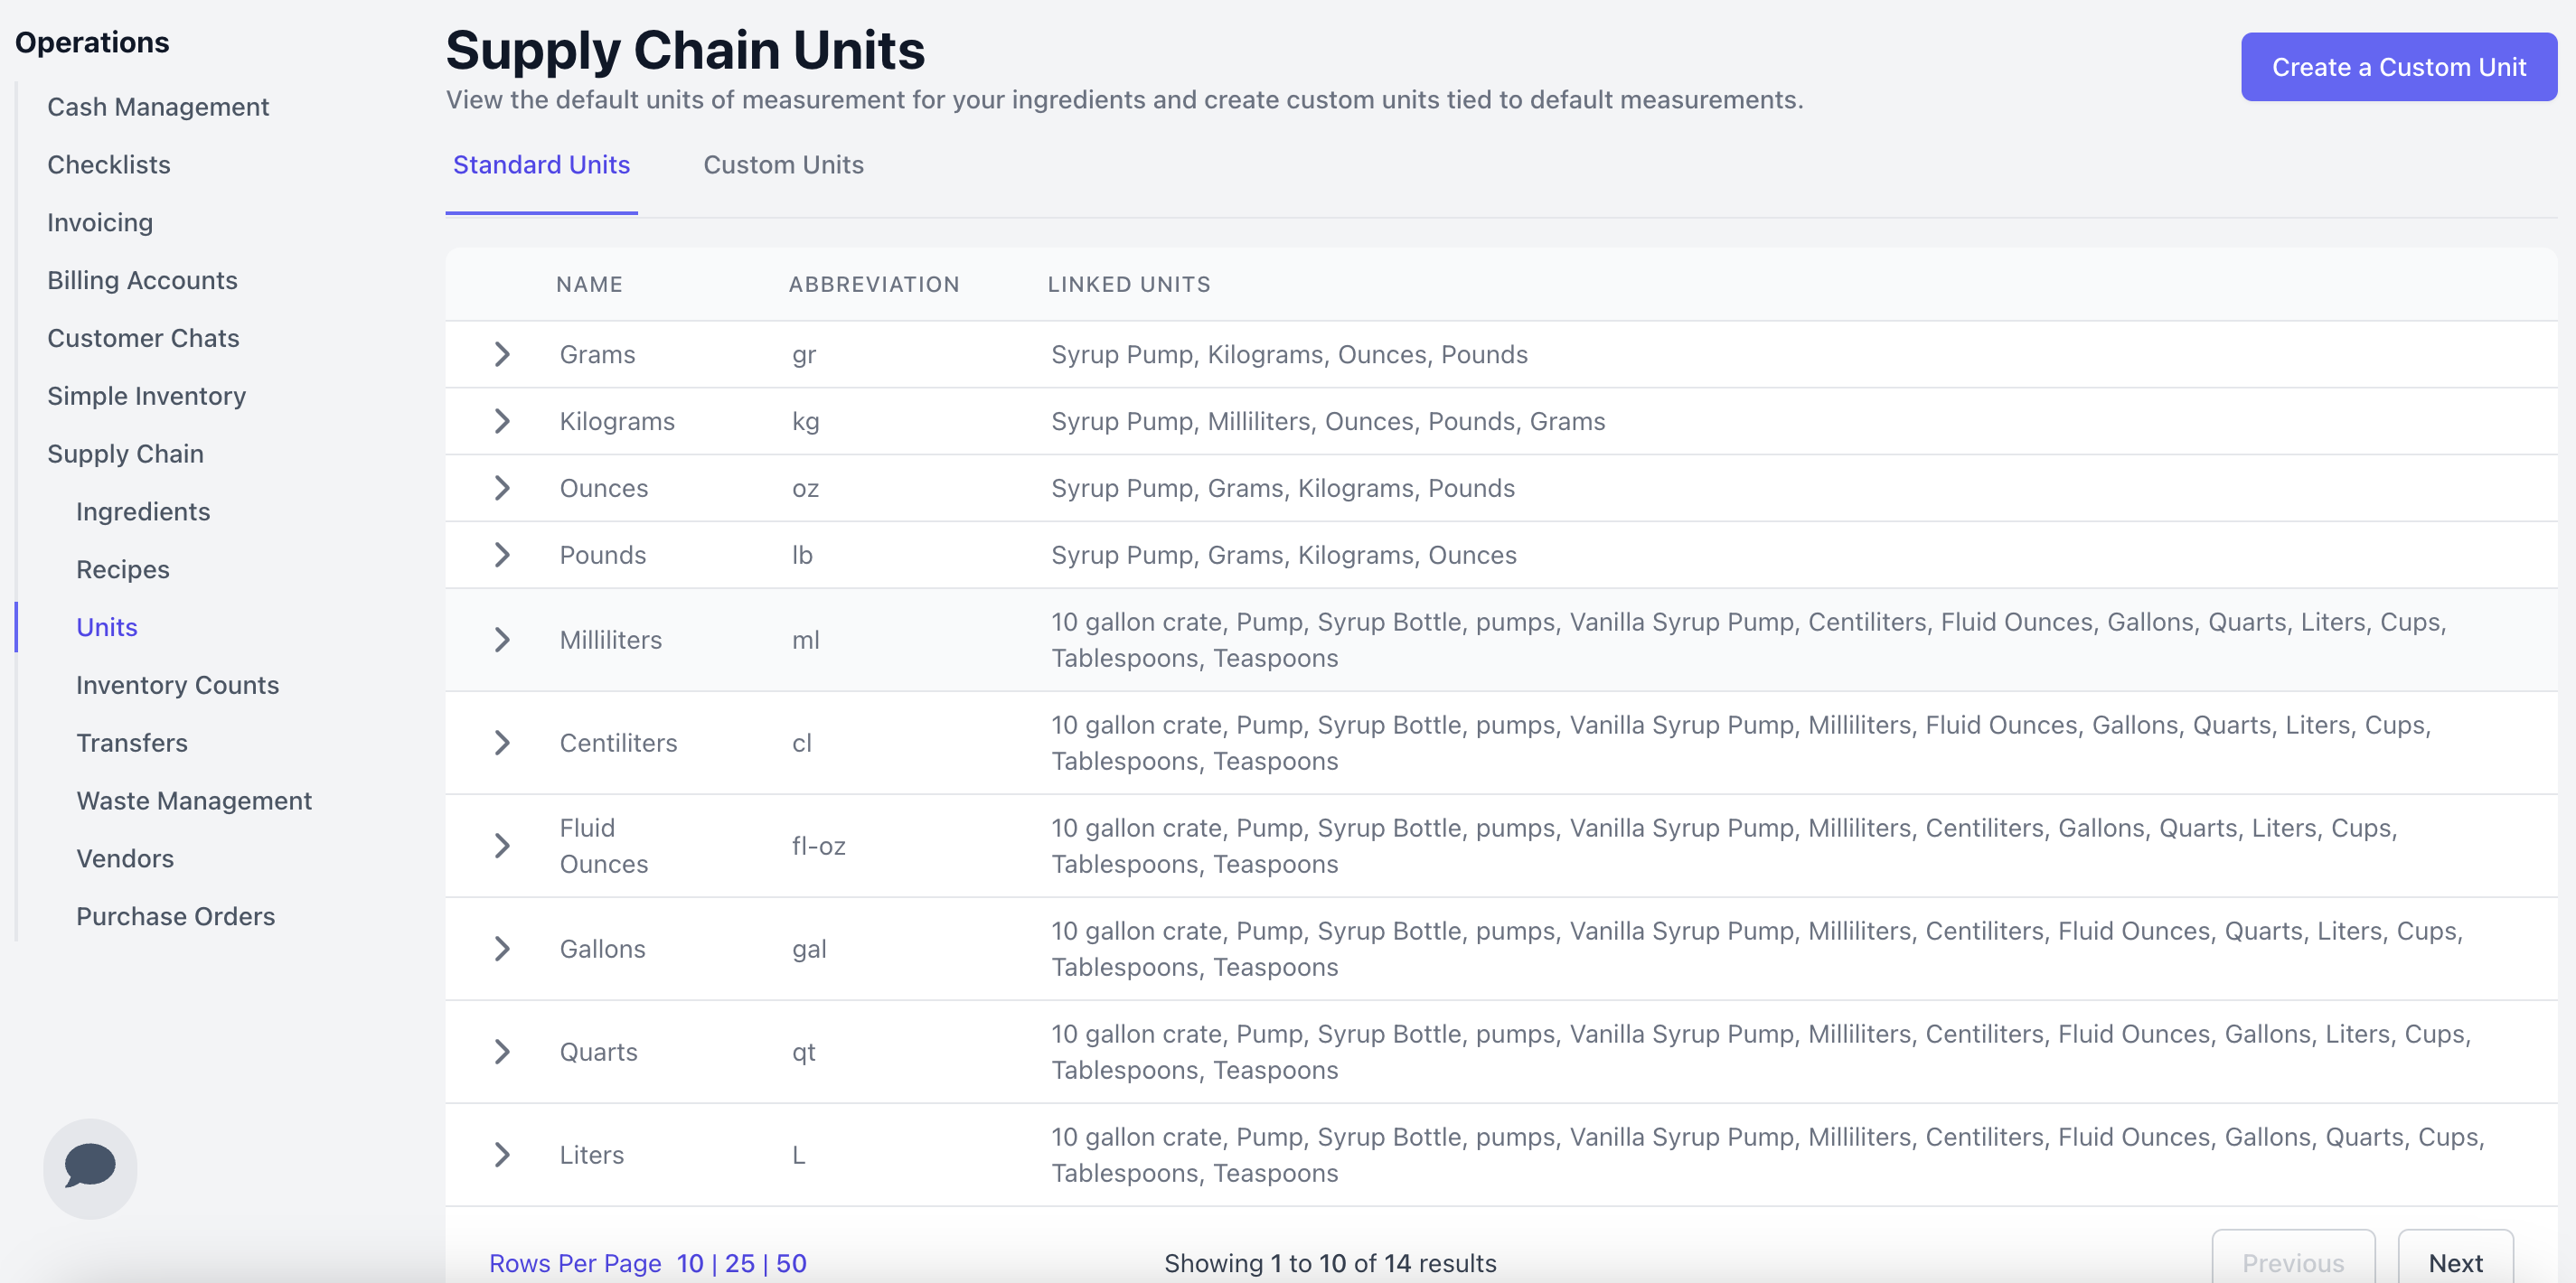
Task: Open Simple Inventory page
Action: click(146, 397)
